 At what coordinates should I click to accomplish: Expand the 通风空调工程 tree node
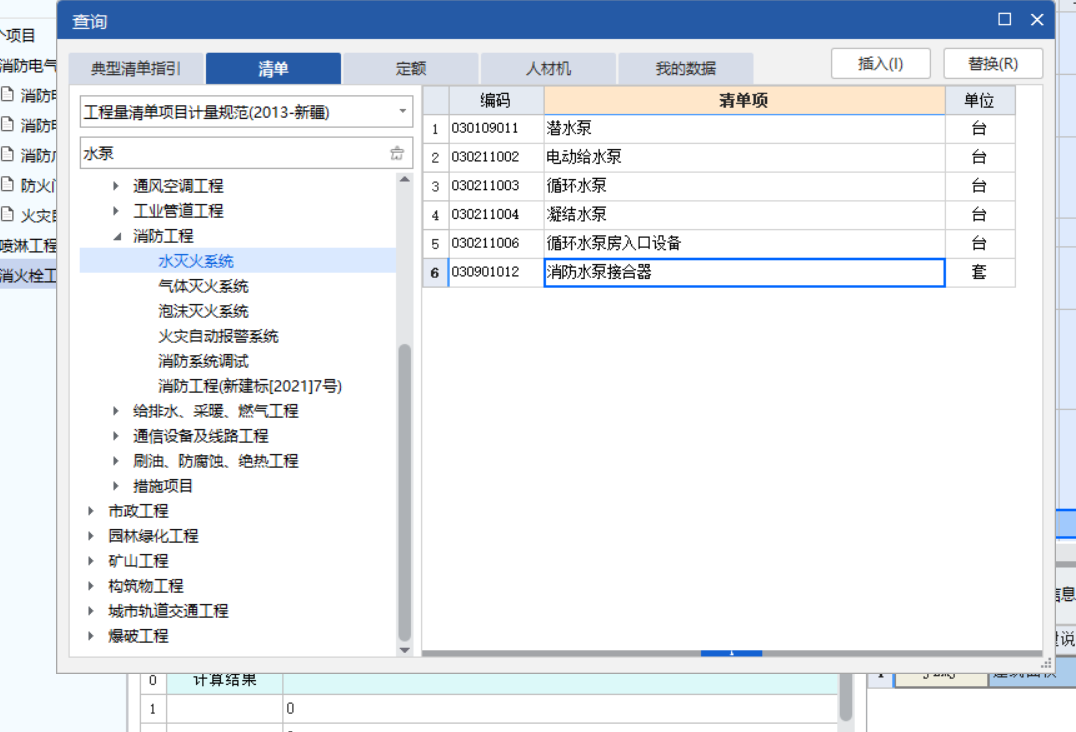[117, 185]
